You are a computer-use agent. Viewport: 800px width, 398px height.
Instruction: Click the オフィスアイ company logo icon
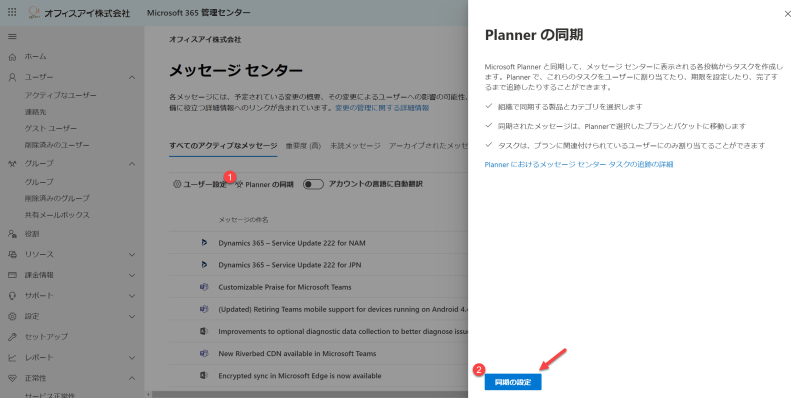(35, 12)
